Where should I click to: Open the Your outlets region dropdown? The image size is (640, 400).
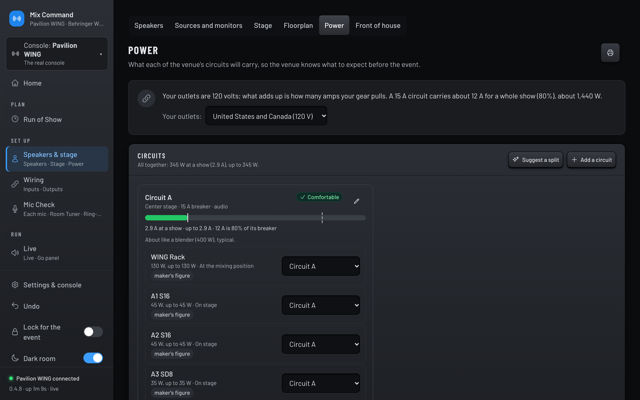[x=266, y=116]
